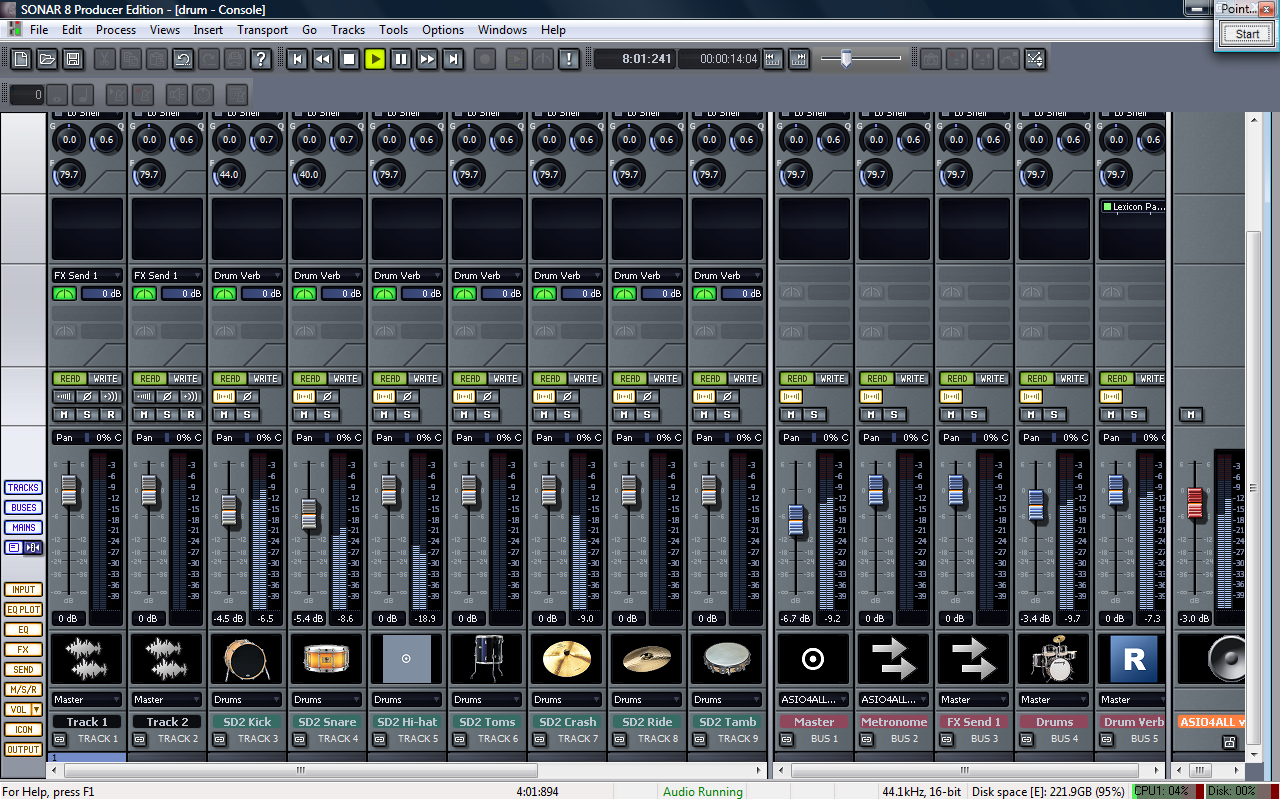Mute the SD2 Kick track
Viewport: 1280px width, 800px height.
coord(225,414)
